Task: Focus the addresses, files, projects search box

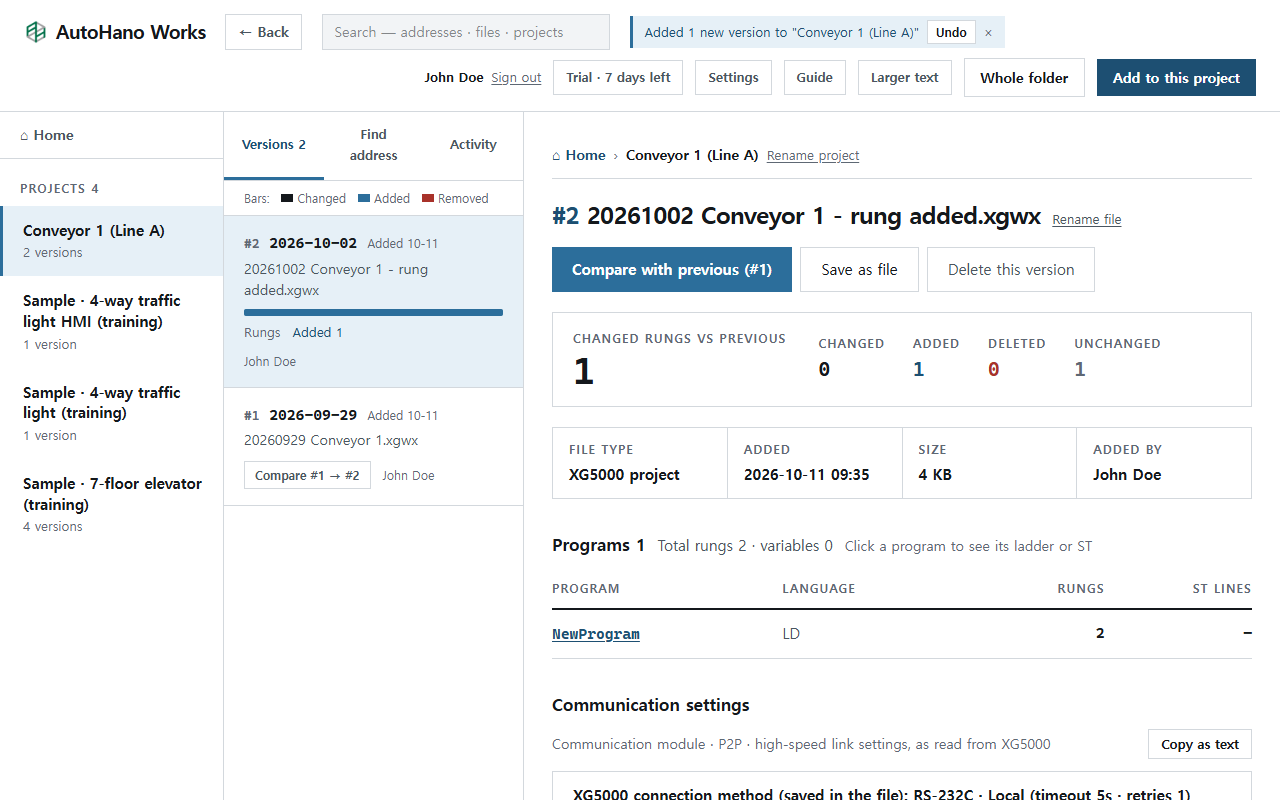Action: click(466, 32)
